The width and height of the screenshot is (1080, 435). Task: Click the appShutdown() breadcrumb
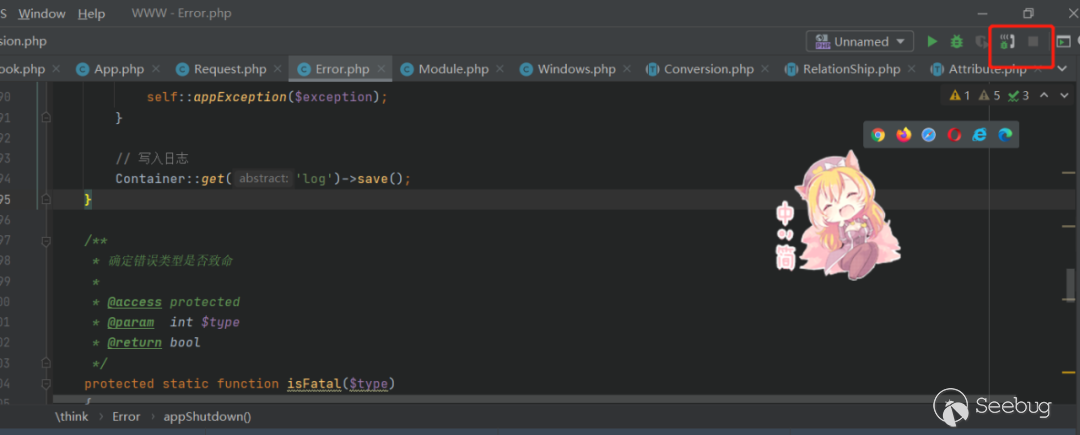(x=207, y=417)
